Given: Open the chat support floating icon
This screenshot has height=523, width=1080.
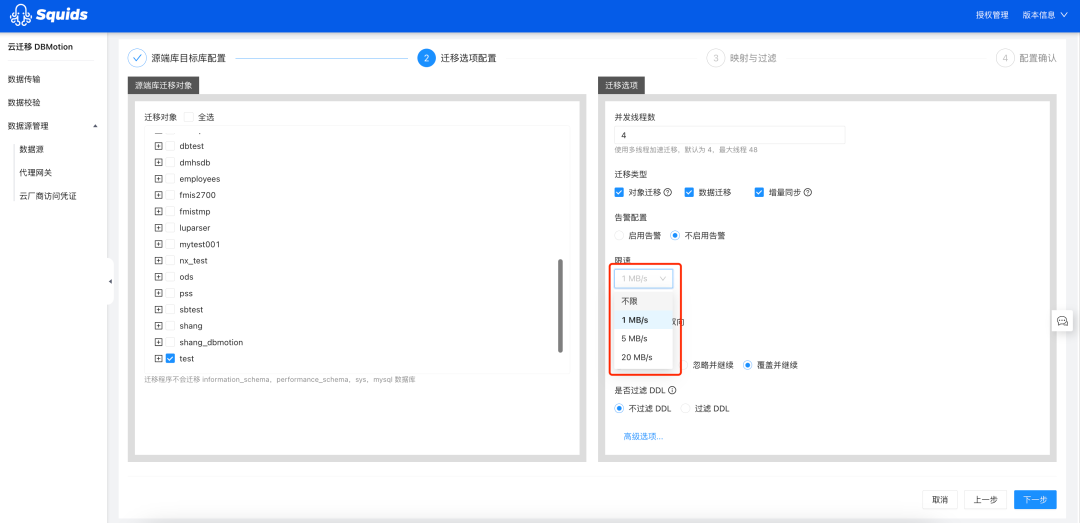Looking at the screenshot, I should point(1062,320).
